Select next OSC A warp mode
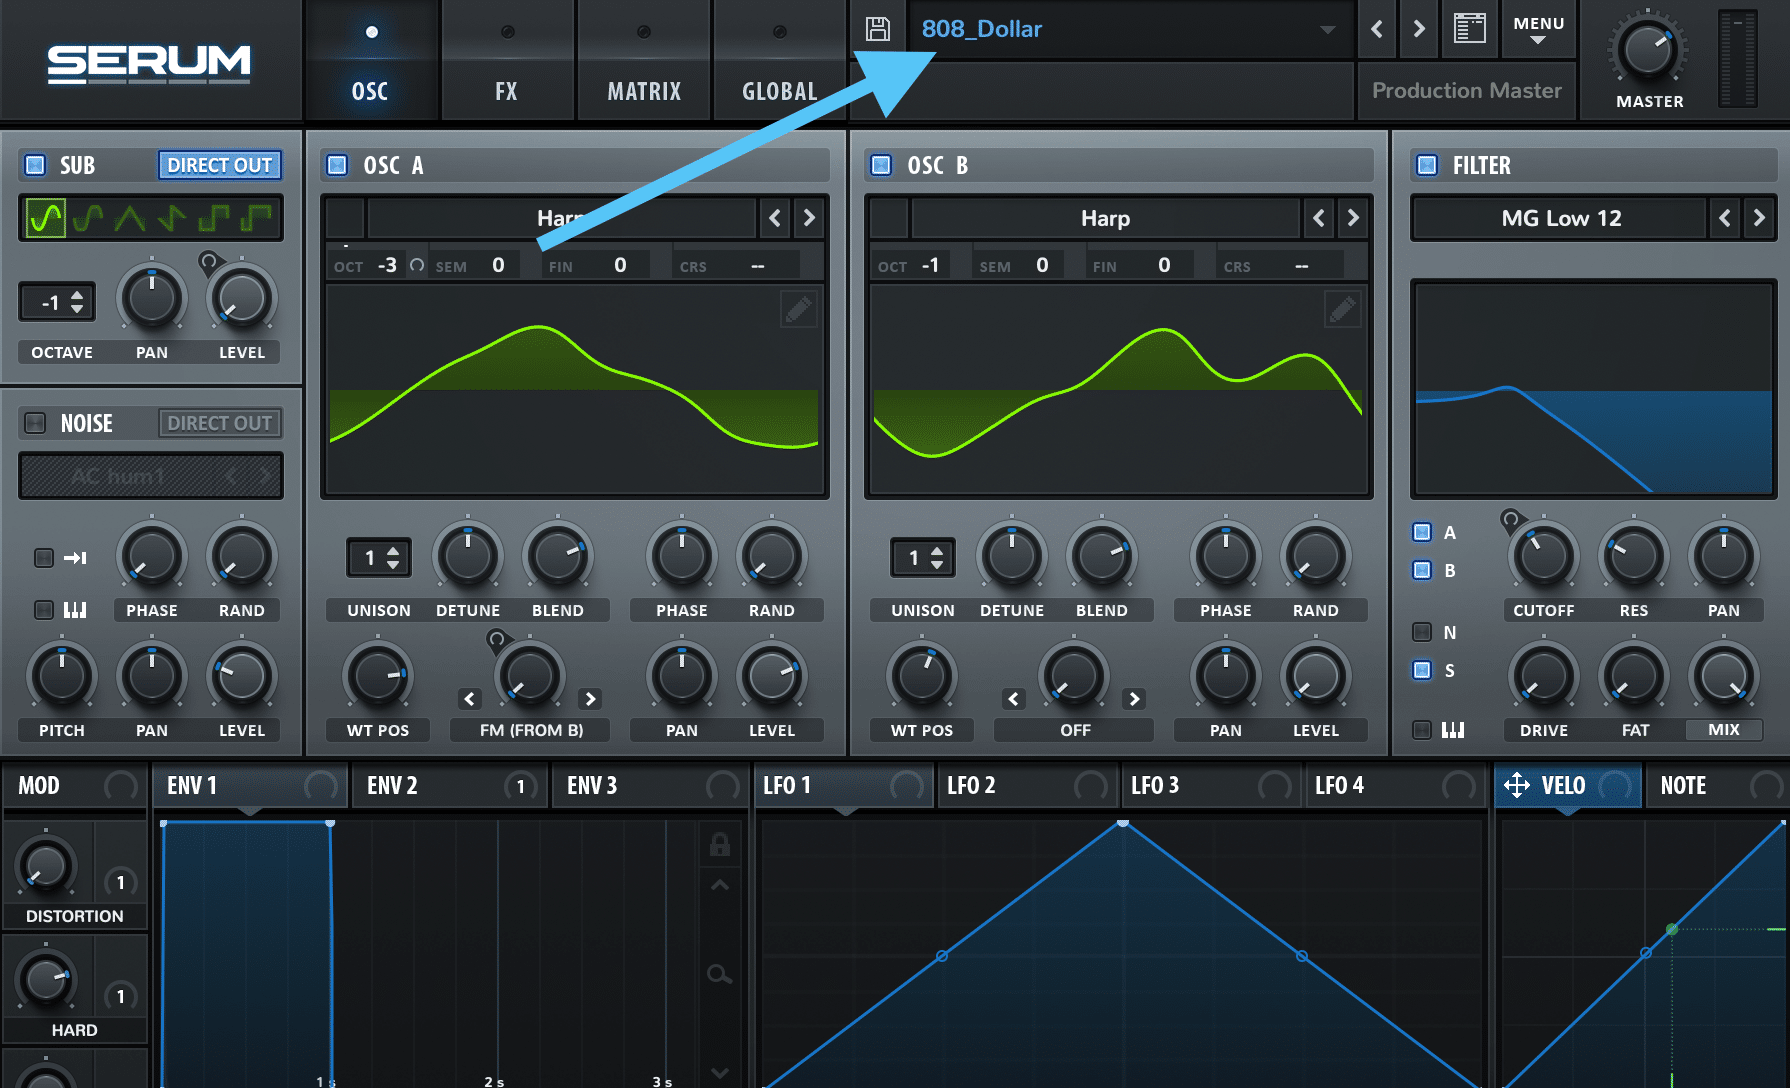 pos(590,699)
